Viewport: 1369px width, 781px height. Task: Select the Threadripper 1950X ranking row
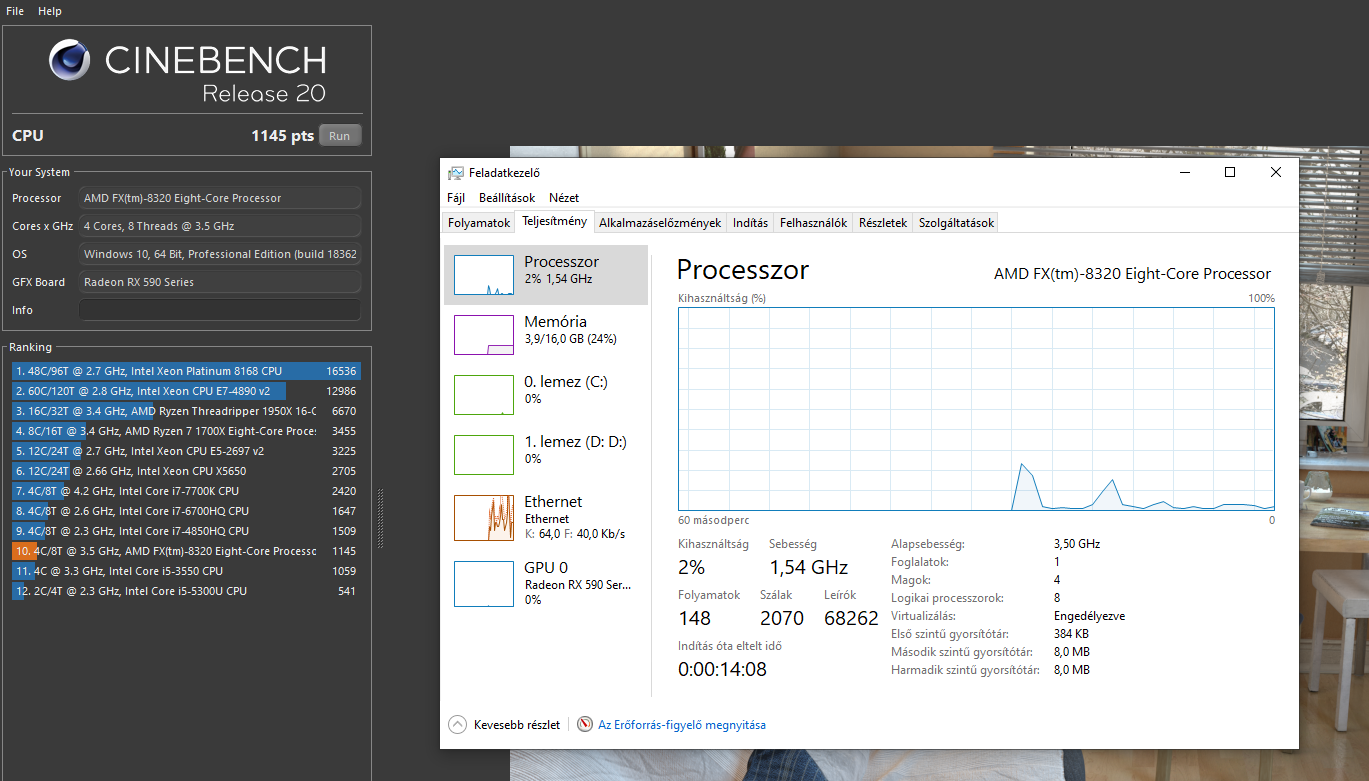tap(186, 411)
